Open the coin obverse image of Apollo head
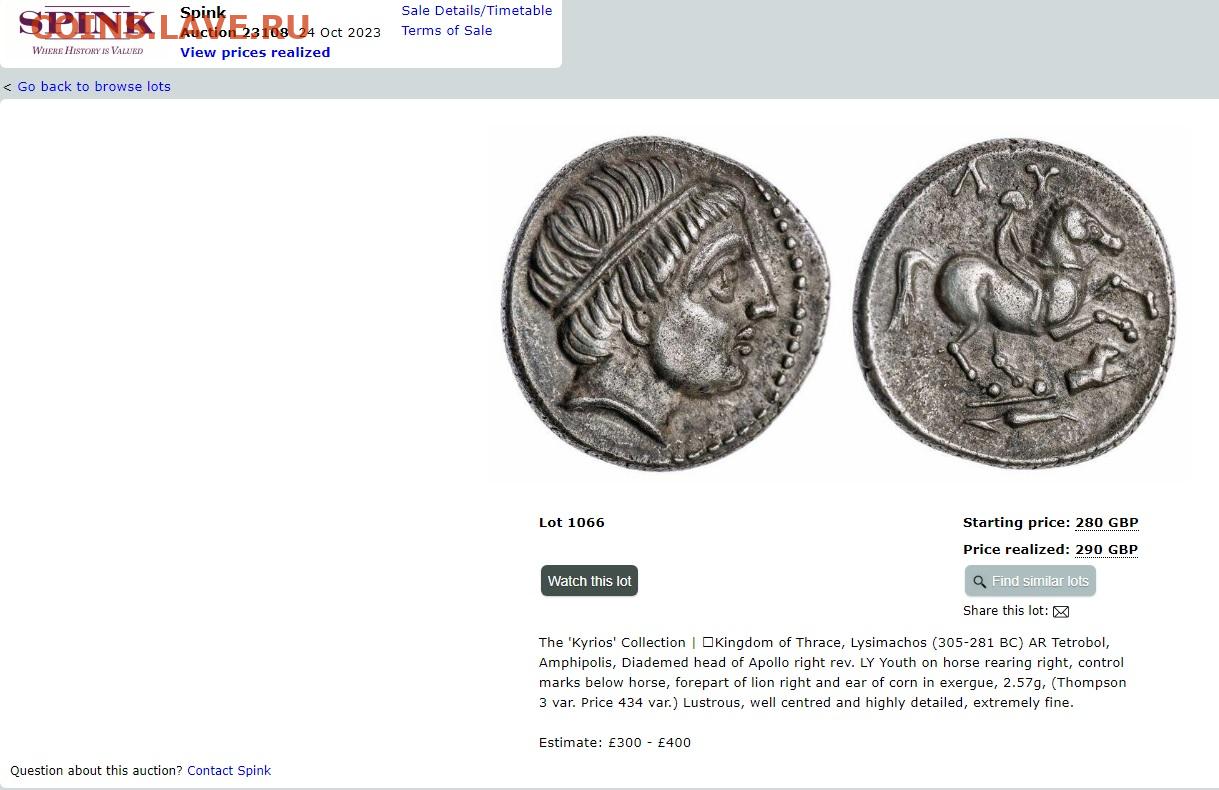Image resolution: width=1219 pixels, height=790 pixels. click(666, 303)
